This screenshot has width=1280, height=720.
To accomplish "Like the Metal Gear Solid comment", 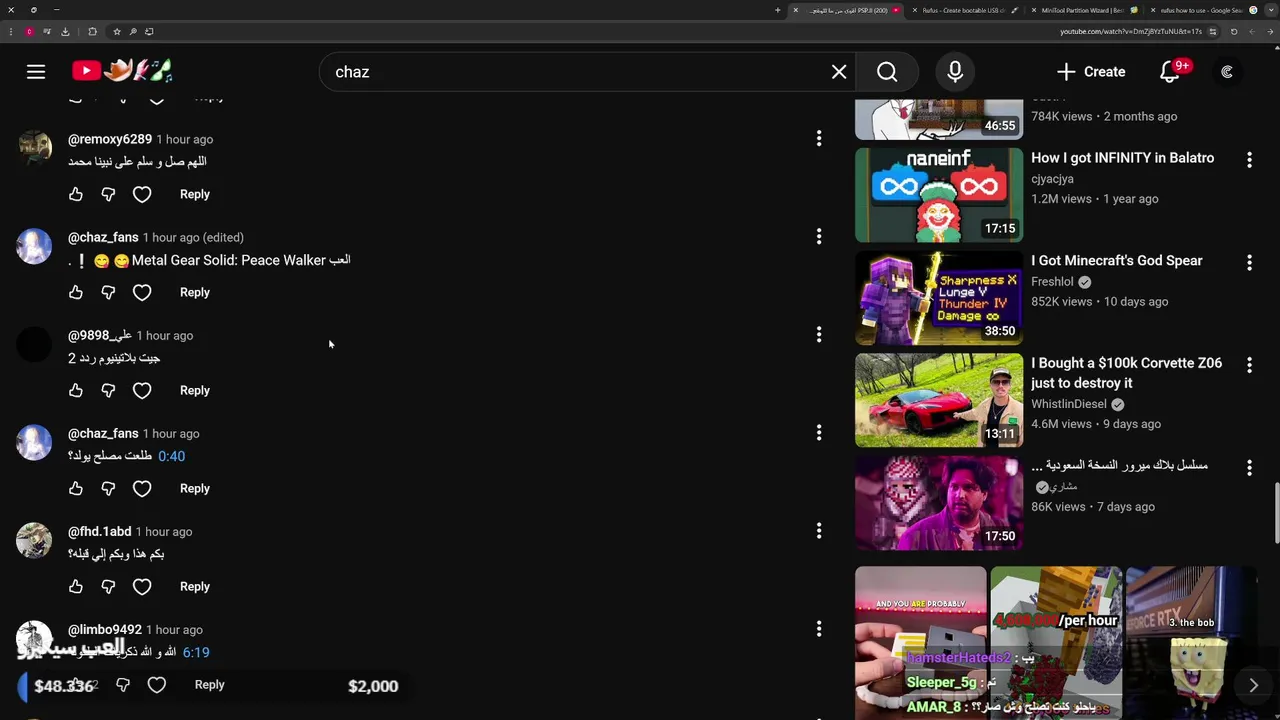I will click(x=76, y=292).
